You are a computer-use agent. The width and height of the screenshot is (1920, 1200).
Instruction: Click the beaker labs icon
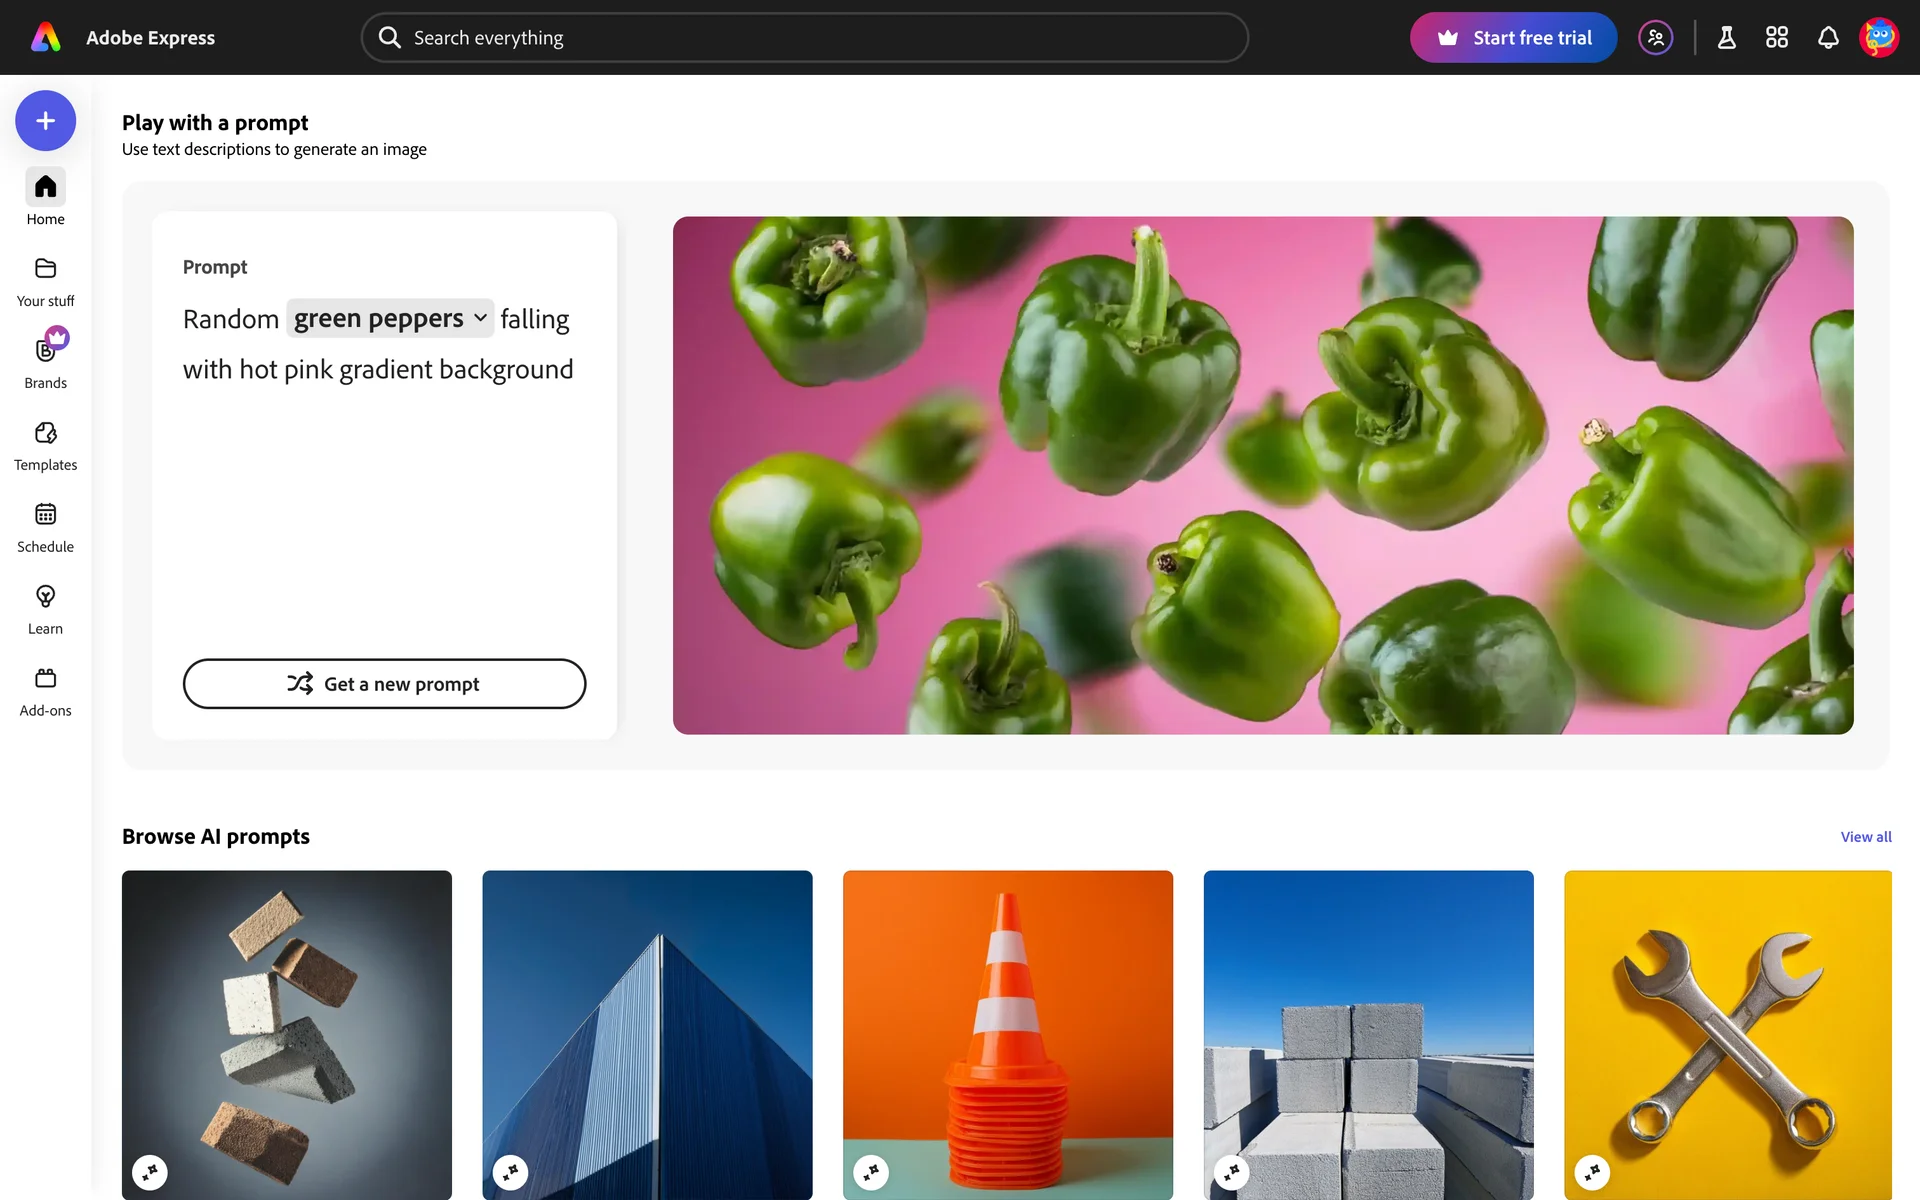1726,38
